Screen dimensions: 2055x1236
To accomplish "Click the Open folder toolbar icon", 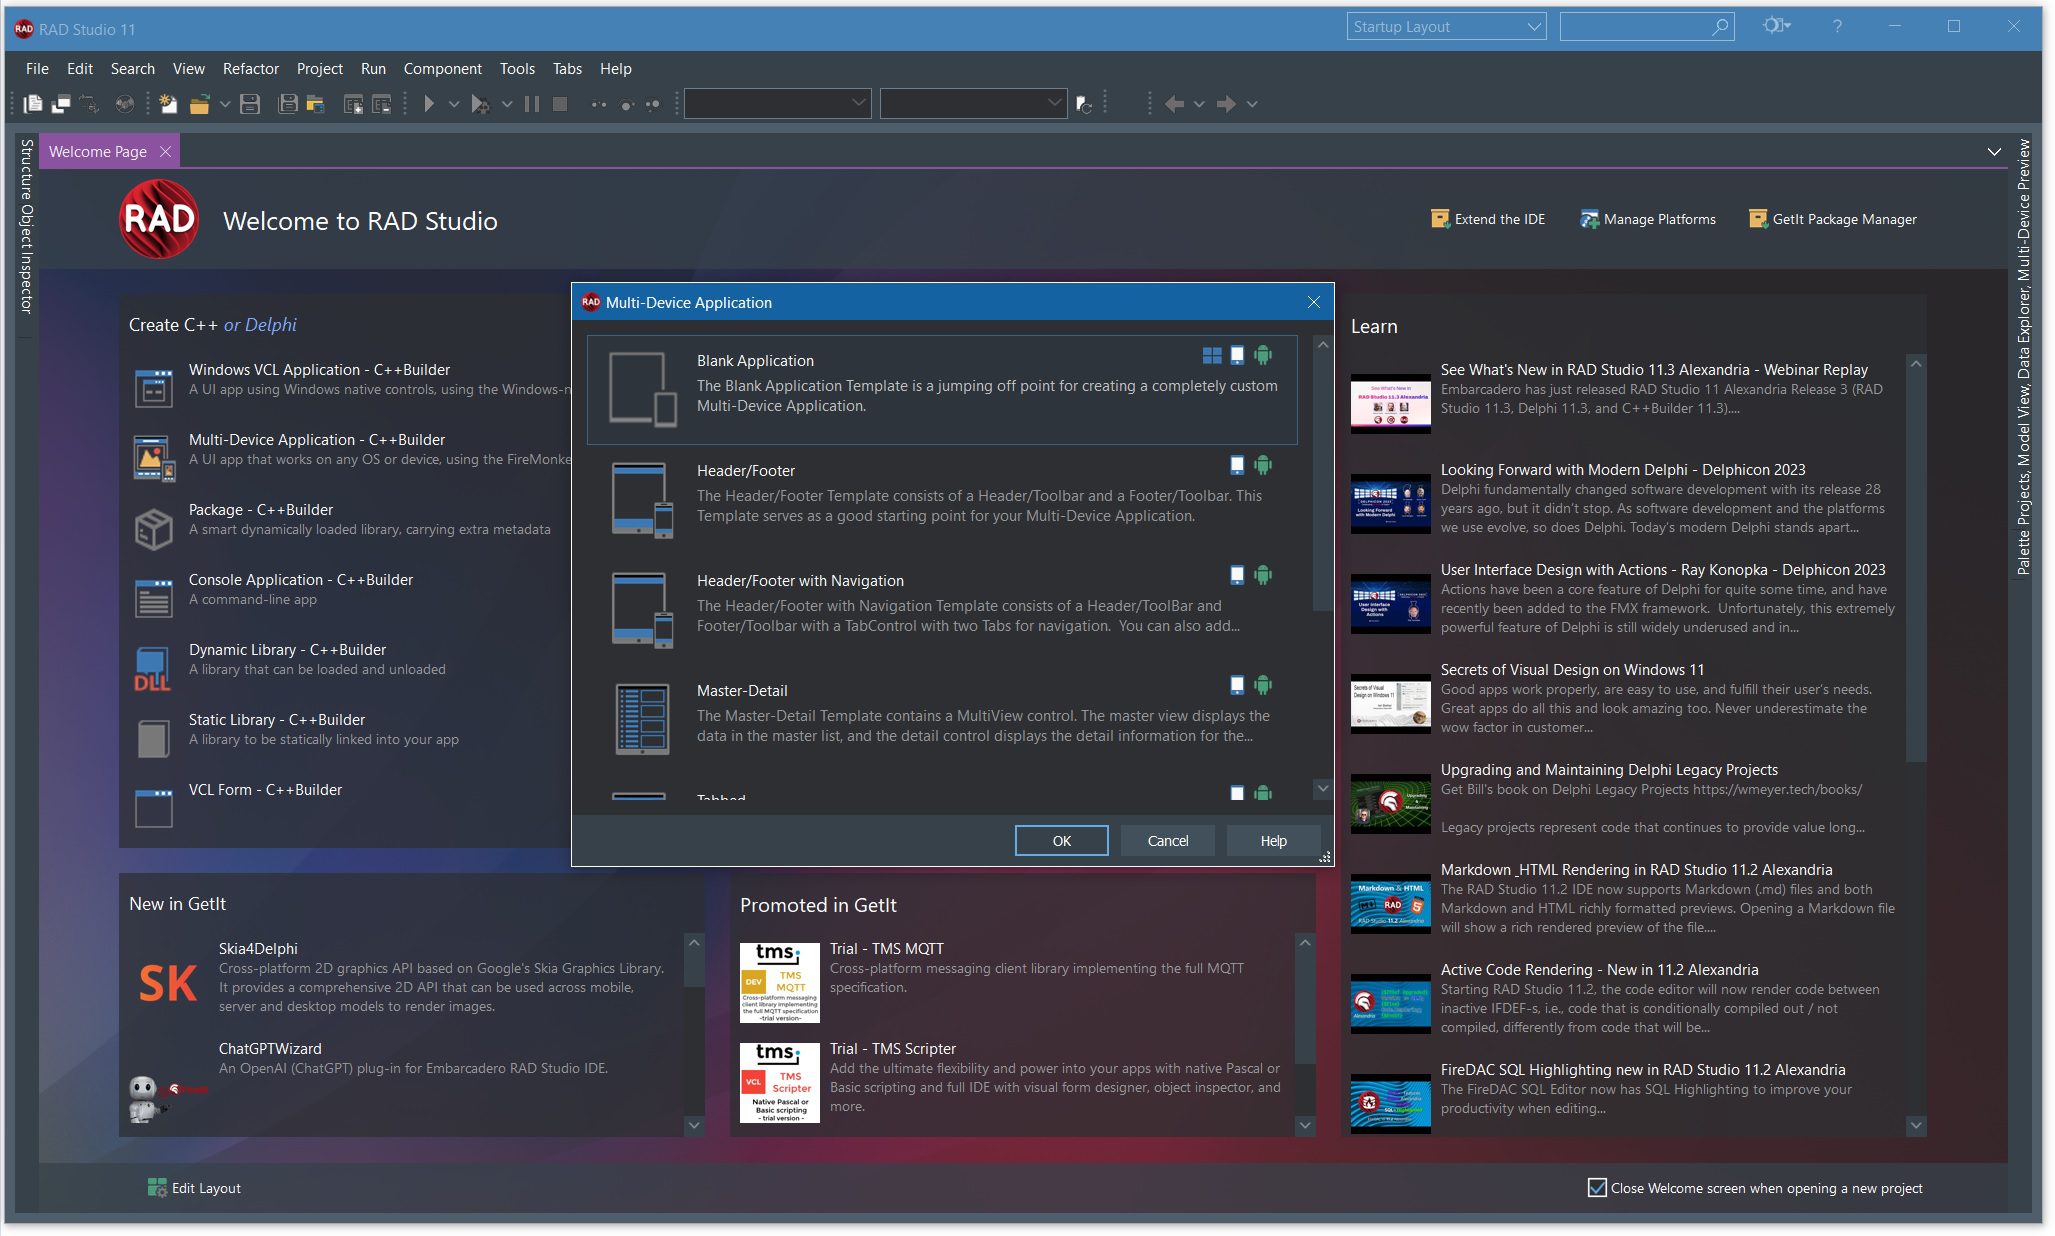I will 200,103.
